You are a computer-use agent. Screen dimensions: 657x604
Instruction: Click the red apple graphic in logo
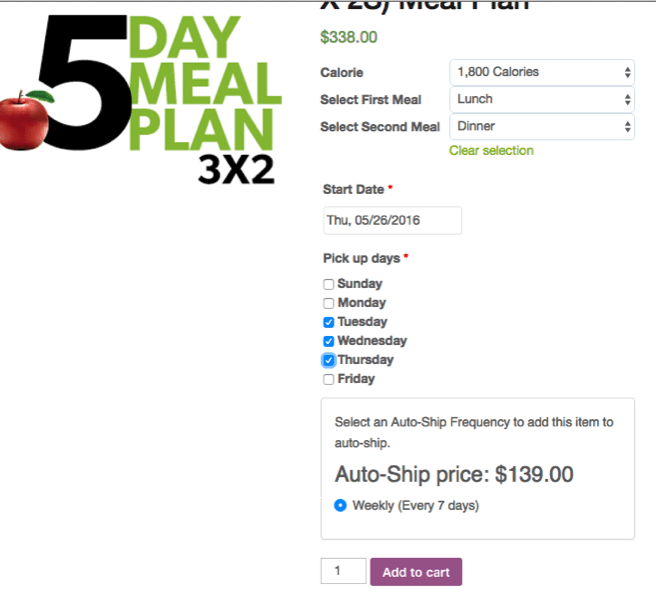pos(26,120)
